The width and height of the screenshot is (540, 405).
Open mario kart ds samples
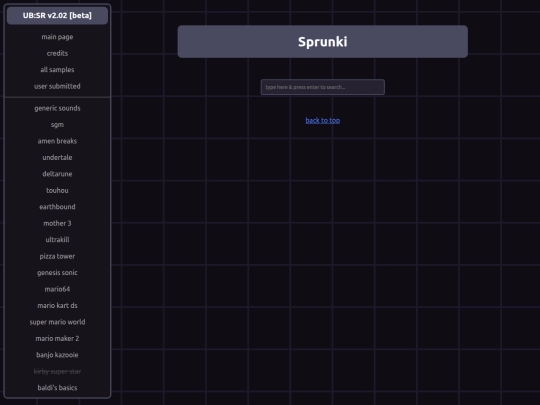[57, 305]
